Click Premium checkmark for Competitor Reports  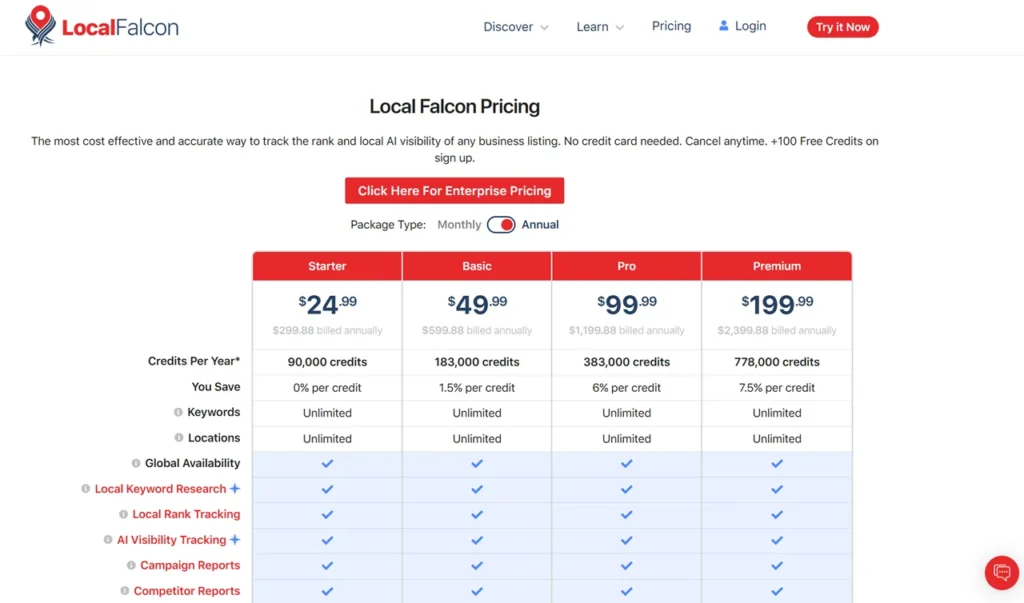tap(776, 591)
